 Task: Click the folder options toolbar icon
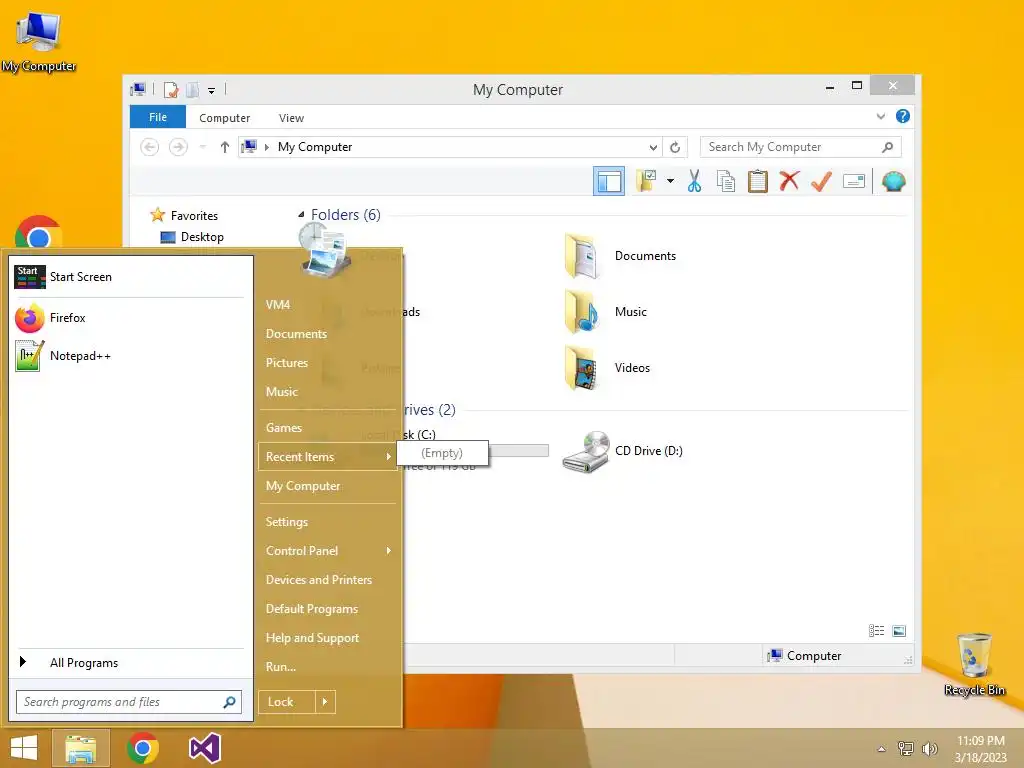[646, 181]
